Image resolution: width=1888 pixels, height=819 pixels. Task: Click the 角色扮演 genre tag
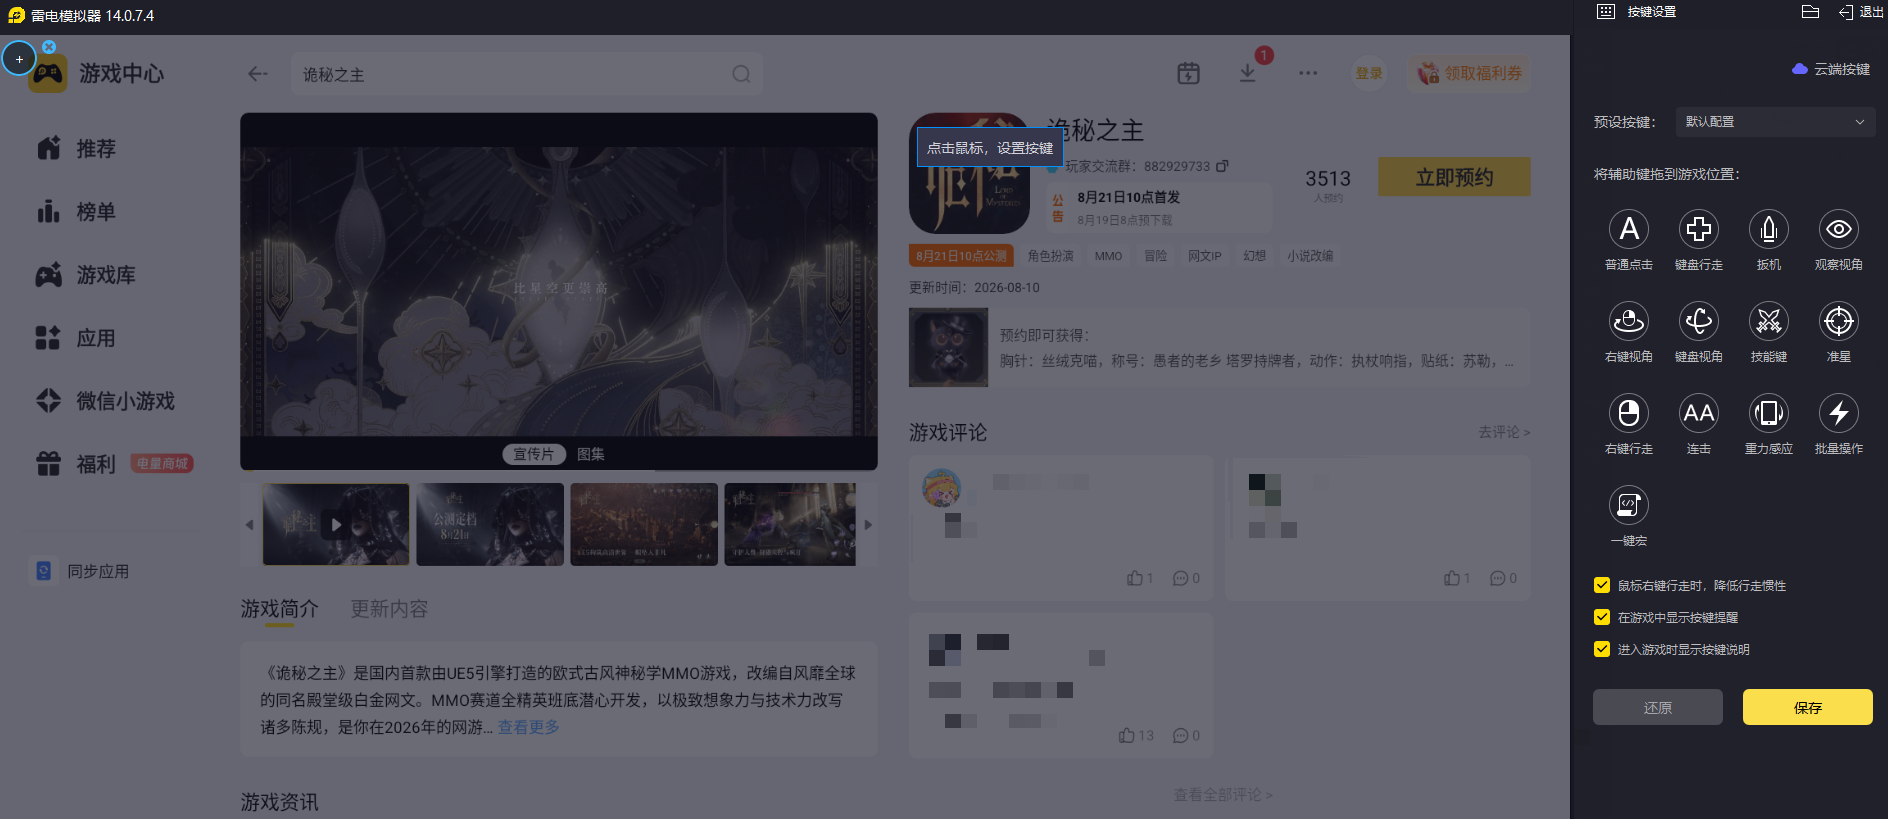pos(1051,256)
